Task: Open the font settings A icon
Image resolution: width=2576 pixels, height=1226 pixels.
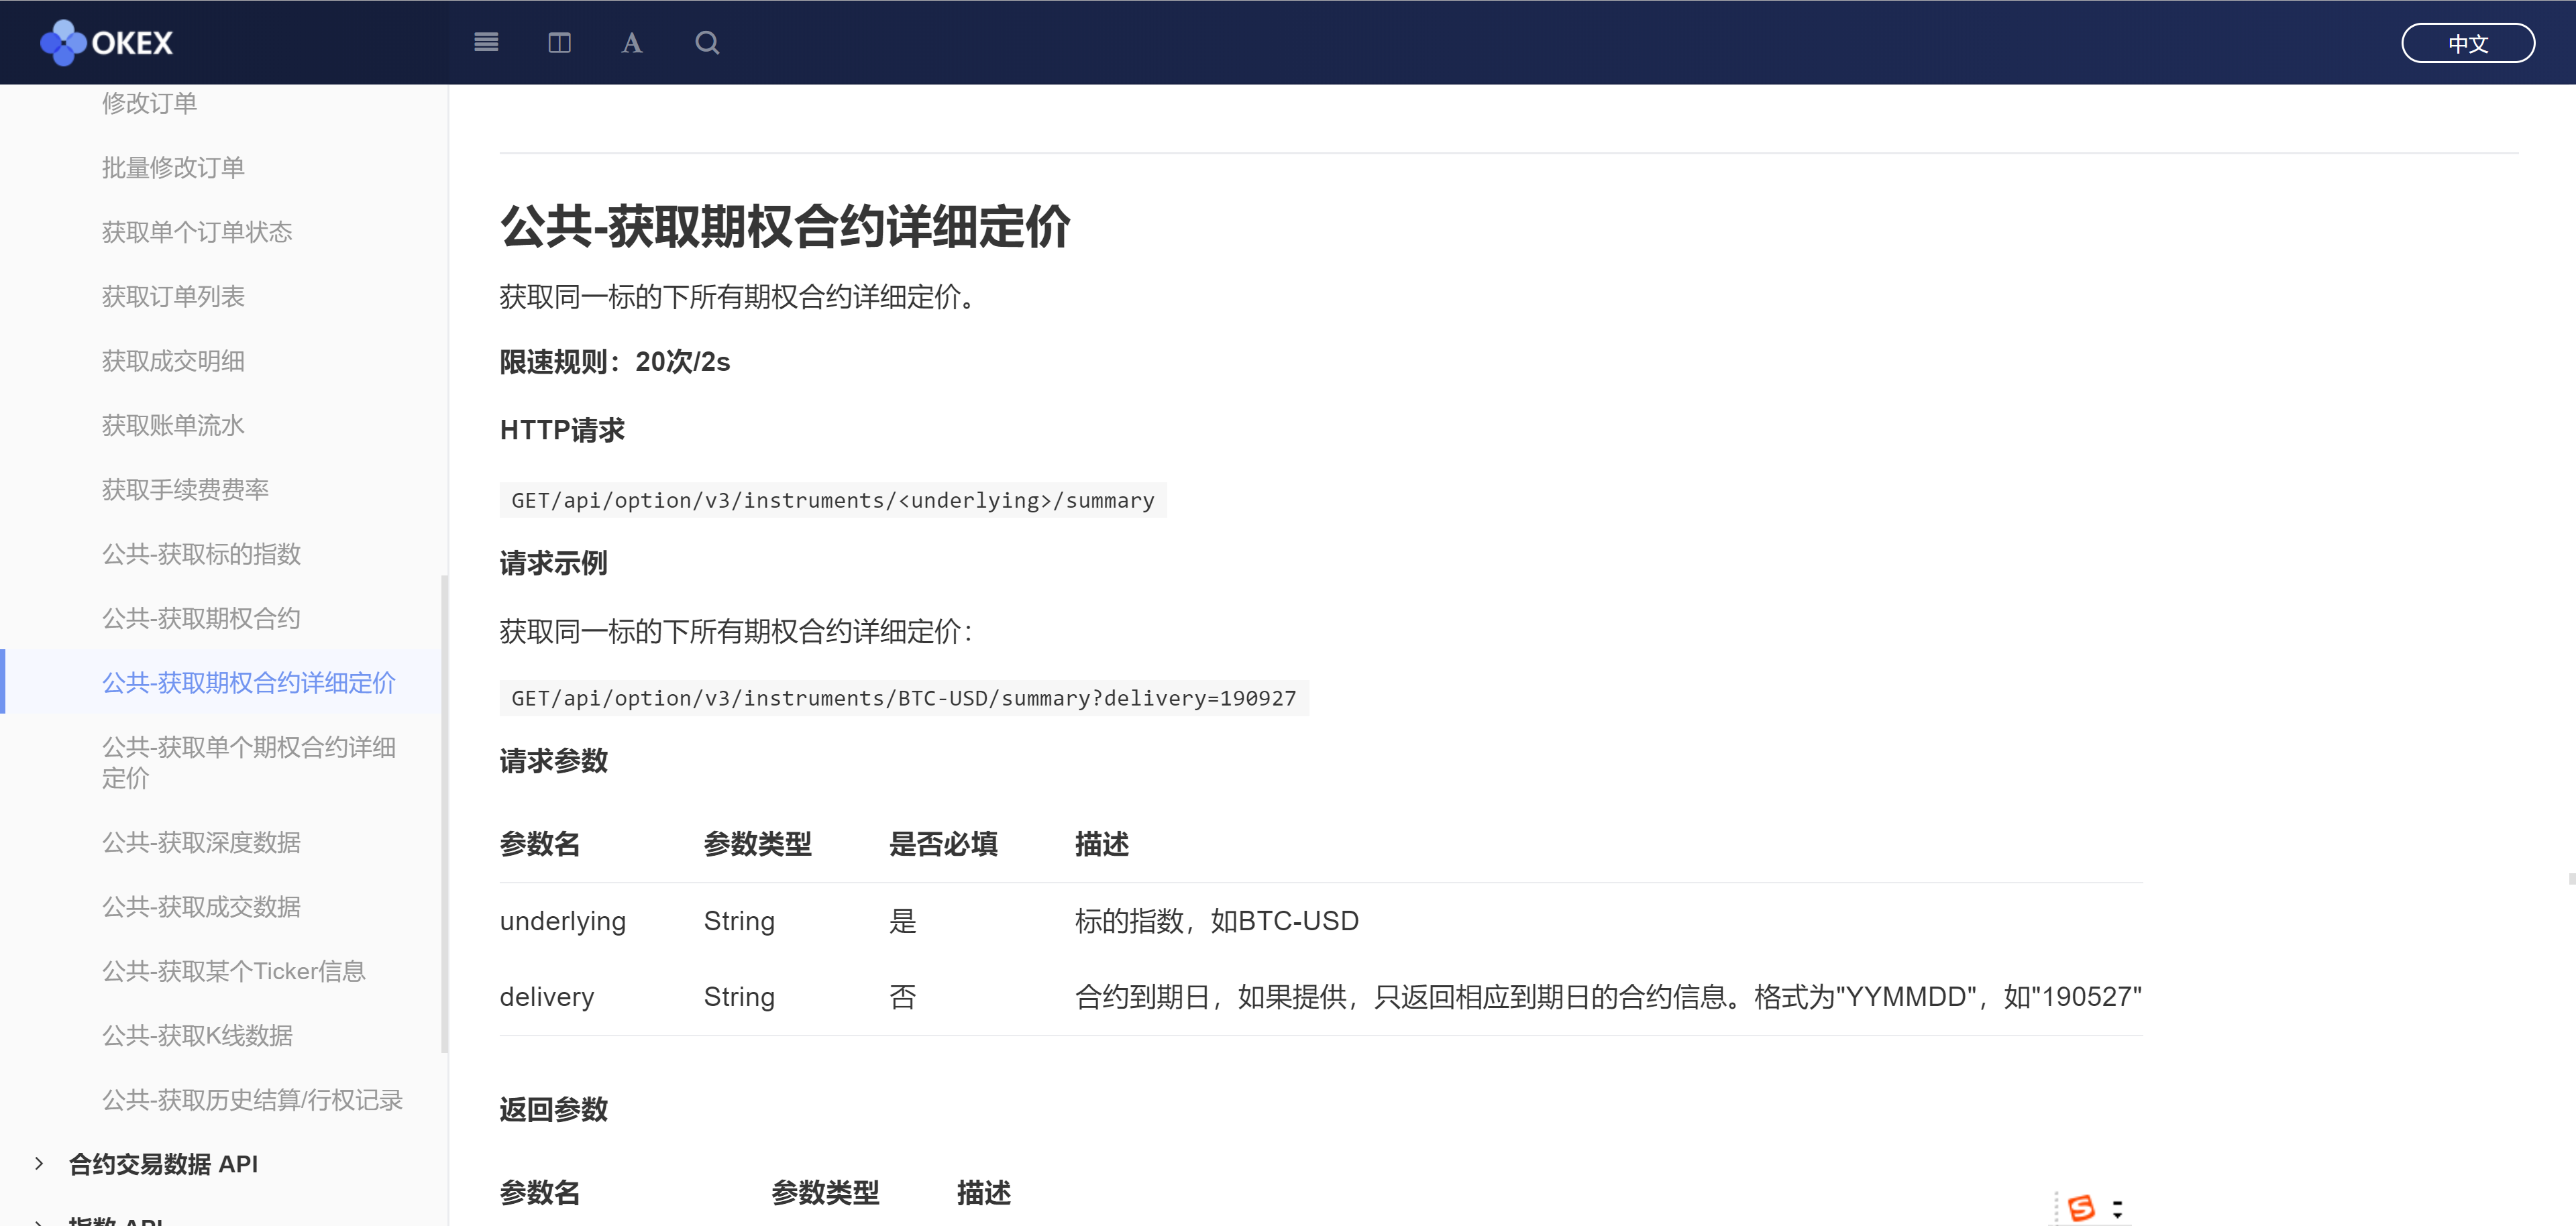Action: [631, 43]
